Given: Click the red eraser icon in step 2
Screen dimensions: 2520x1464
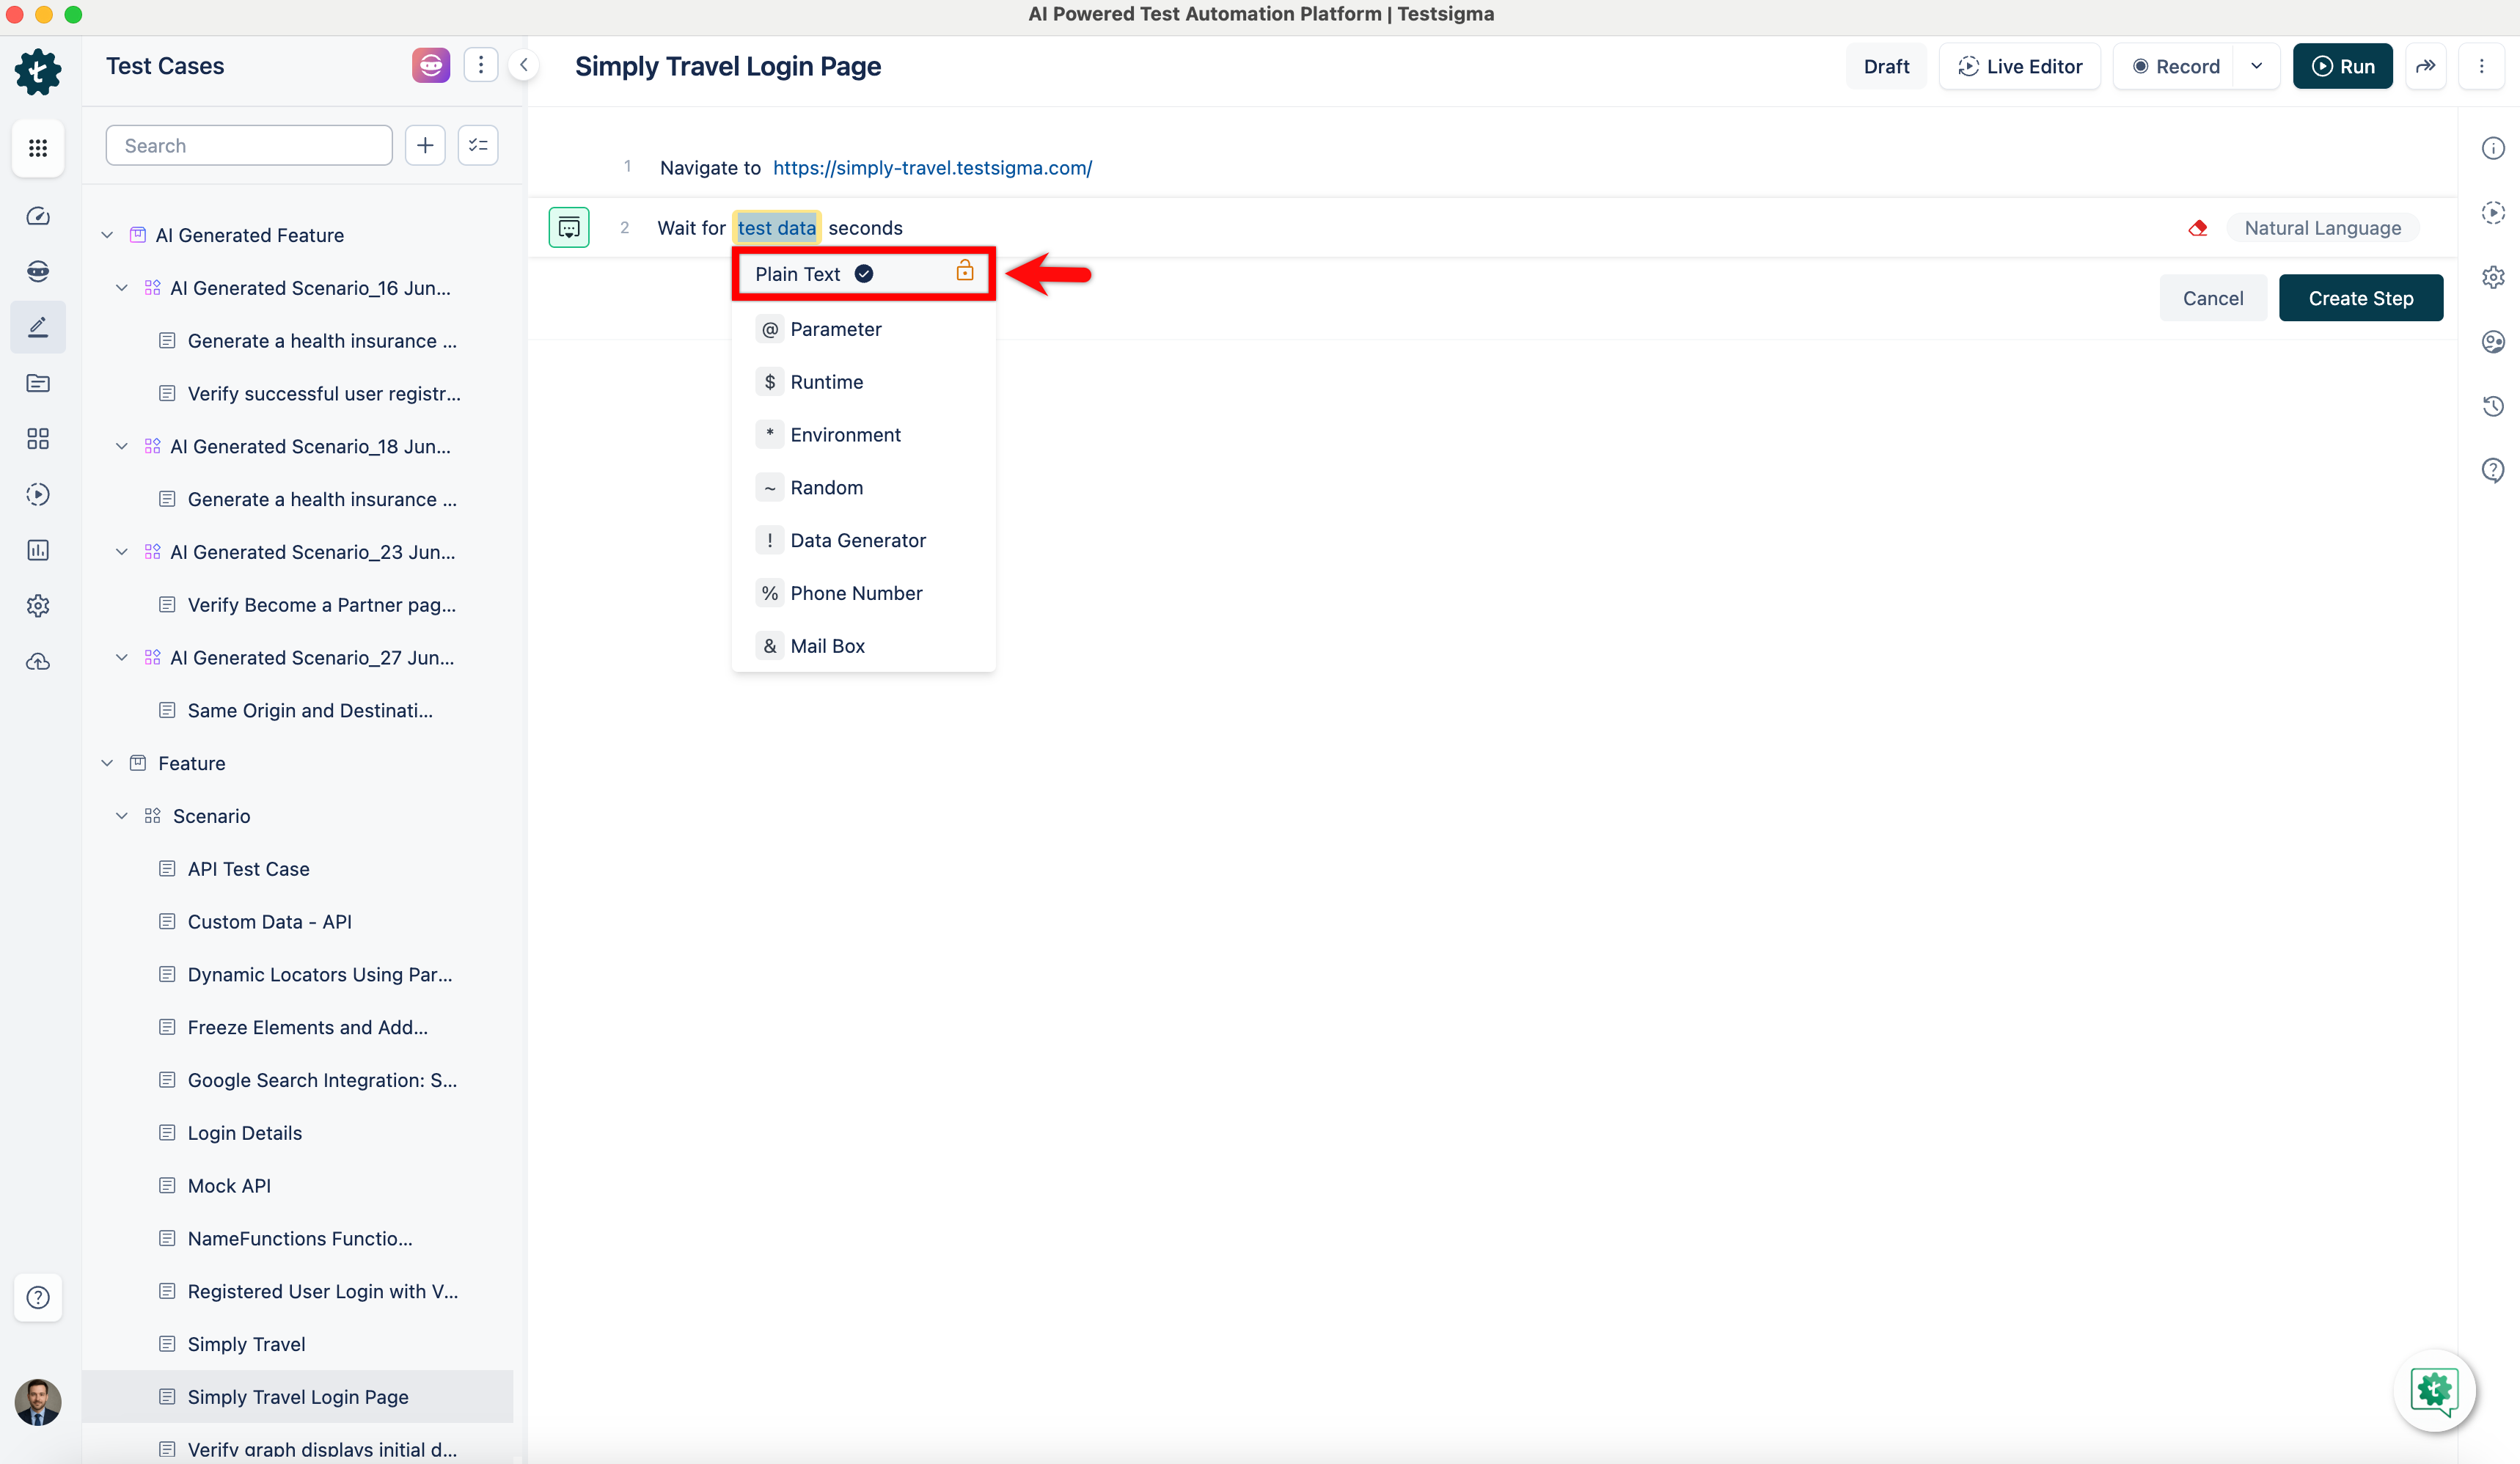Looking at the screenshot, I should point(2197,228).
